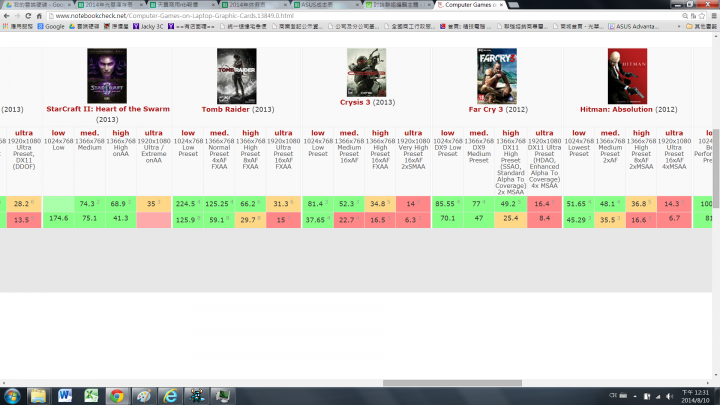The width and height of the screenshot is (720, 405).
Task: Launch Microsoft Excel from the taskbar
Action: coord(91,396)
